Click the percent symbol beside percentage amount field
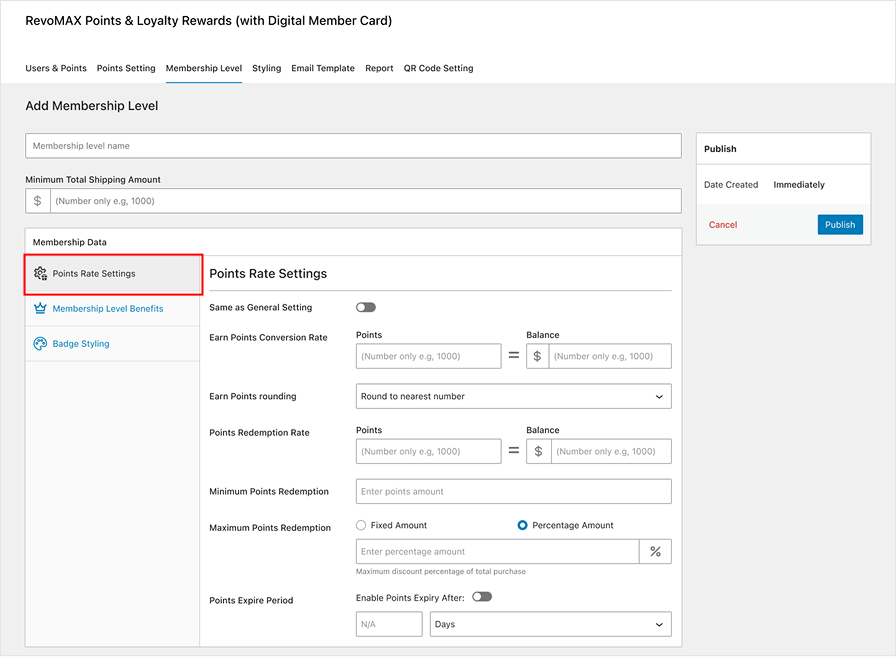Image resolution: width=896 pixels, height=657 pixels. [655, 552]
